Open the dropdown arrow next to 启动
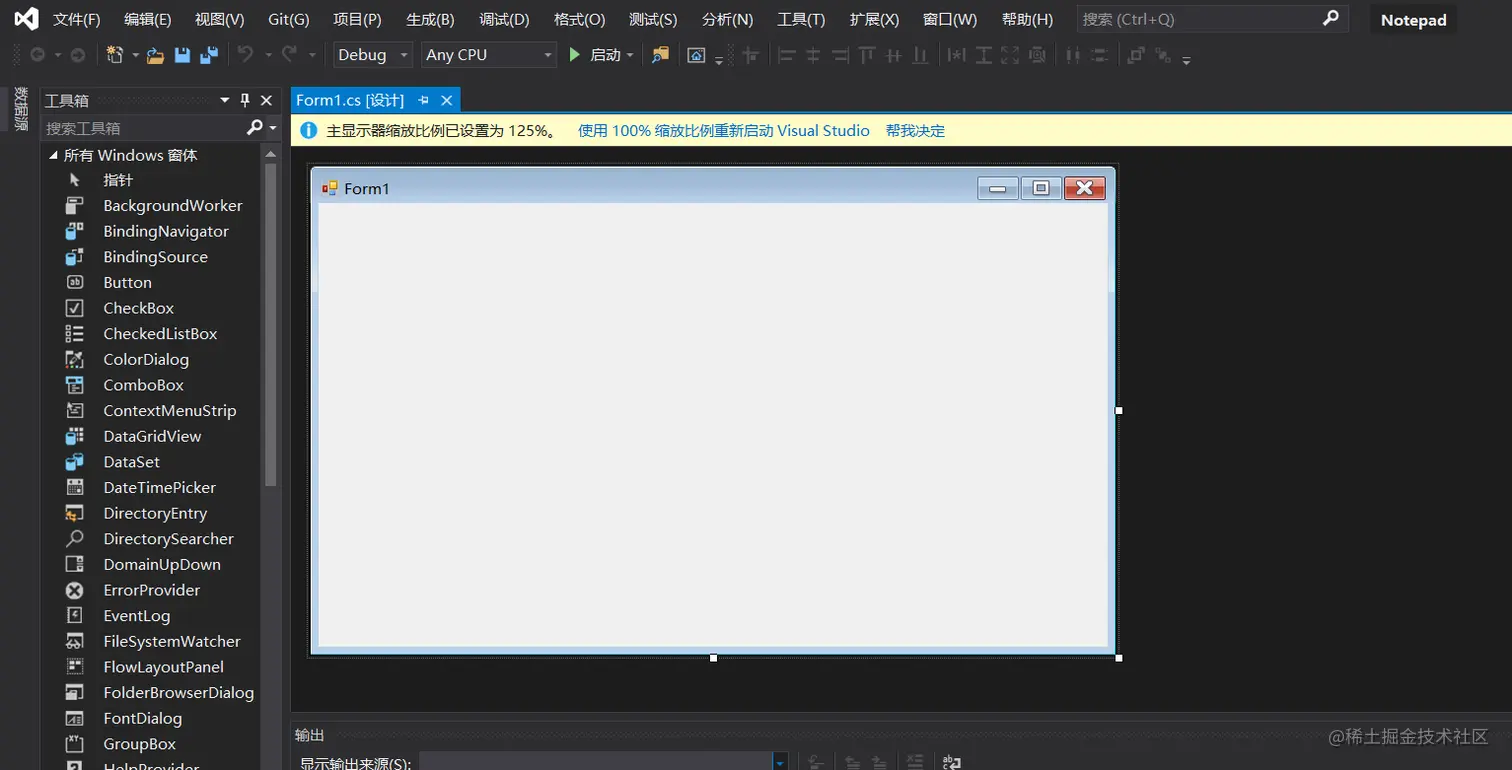Viewport: 1512px width, 770px height. [x=630, y=55]
